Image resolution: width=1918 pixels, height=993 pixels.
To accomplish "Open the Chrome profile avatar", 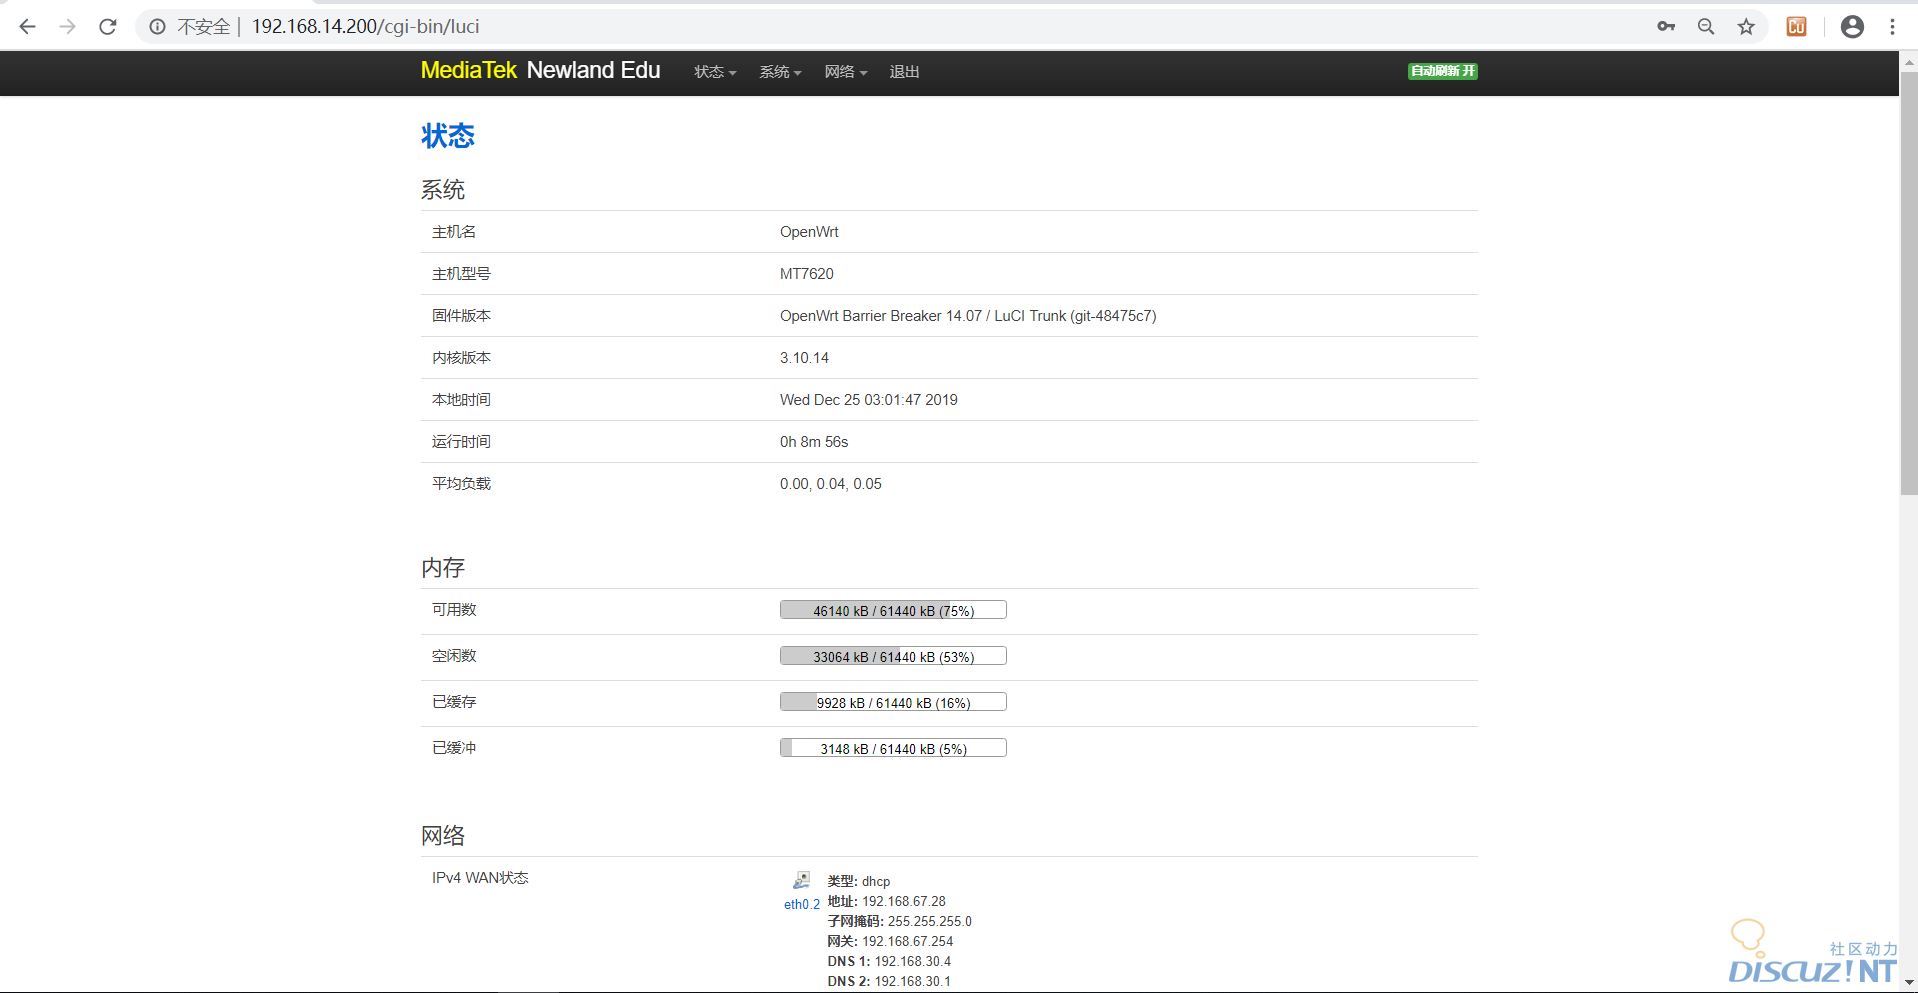I will [1852, 27].
